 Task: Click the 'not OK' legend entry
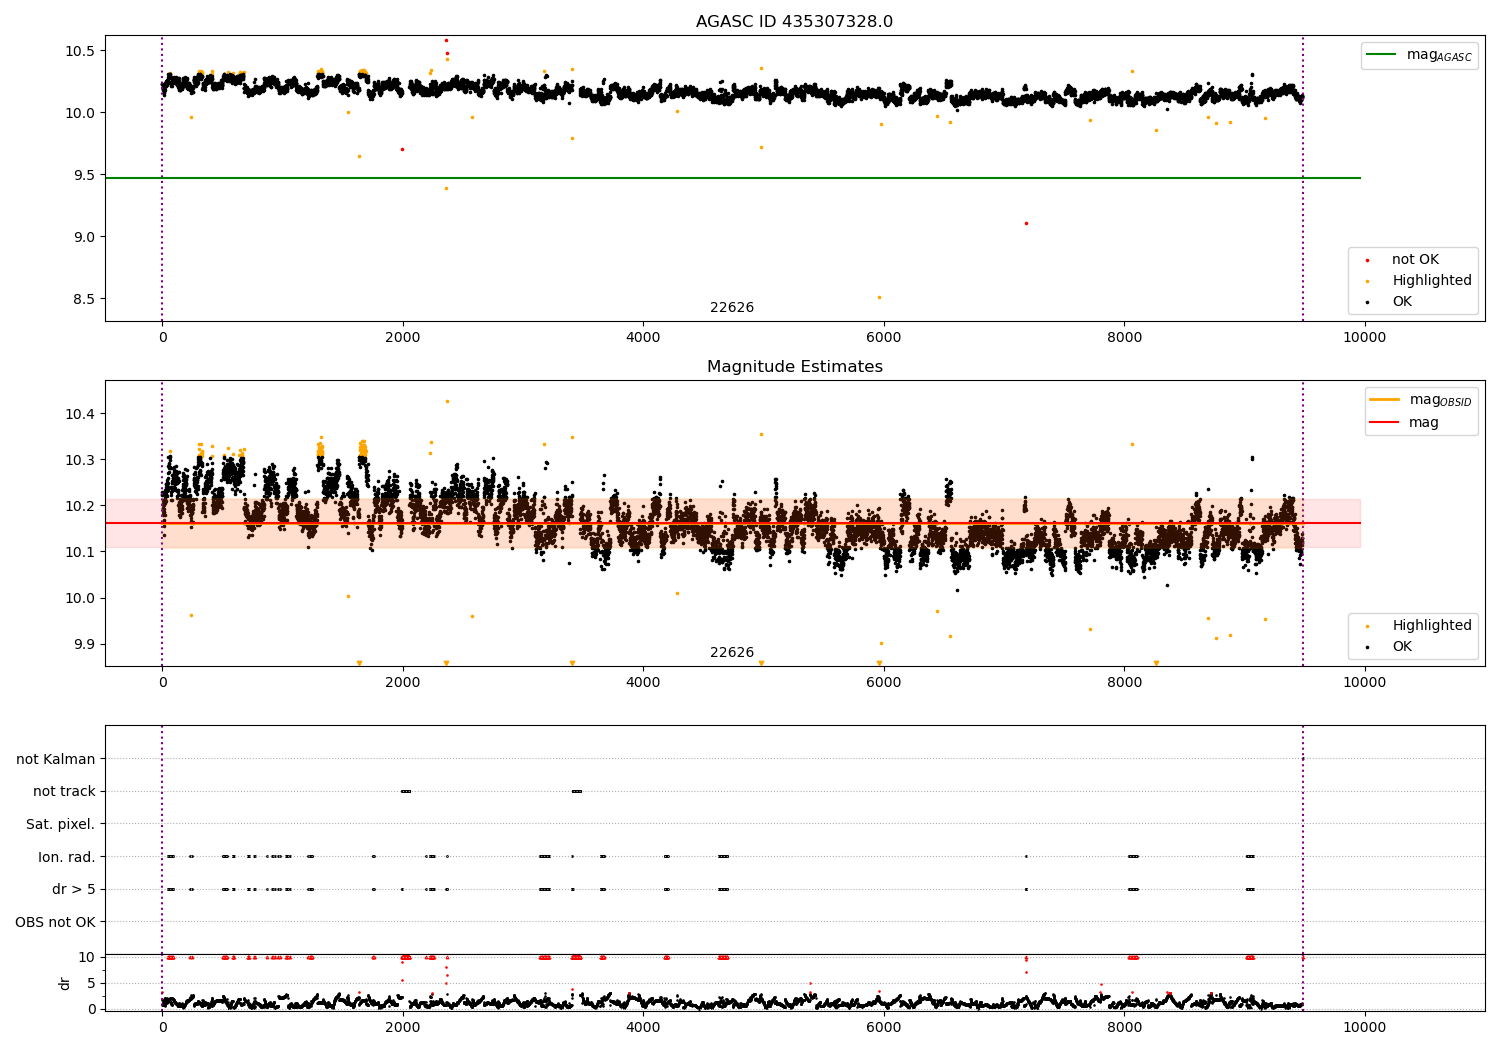pos(1415,260)
